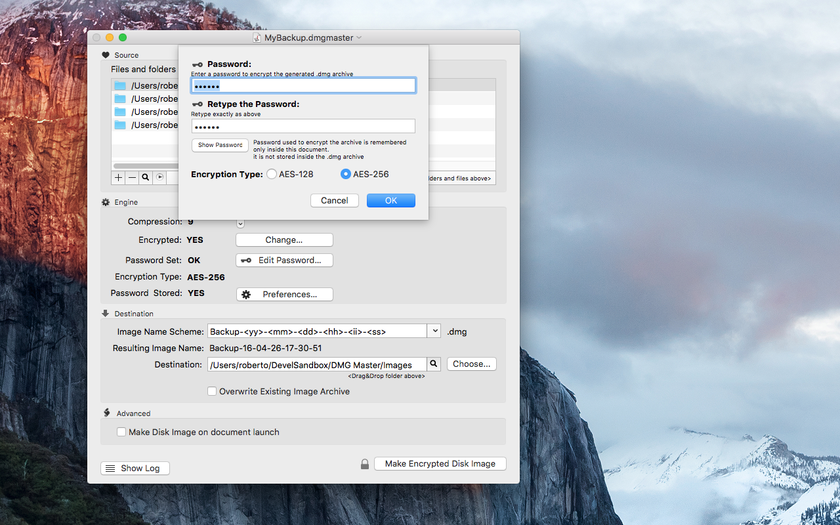The height and width of the screenshot is (525, 840).
Task: Click the Retype the Password field
Action: pos(303,127)
